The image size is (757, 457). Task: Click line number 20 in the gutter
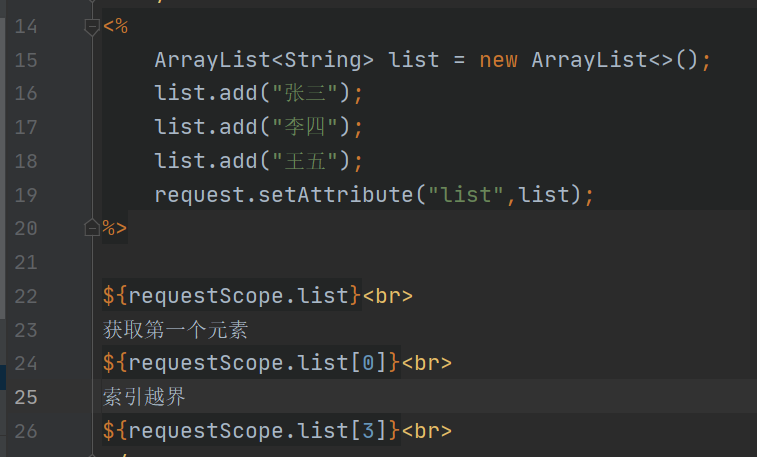pyautogui.click(x=26, y=228)
